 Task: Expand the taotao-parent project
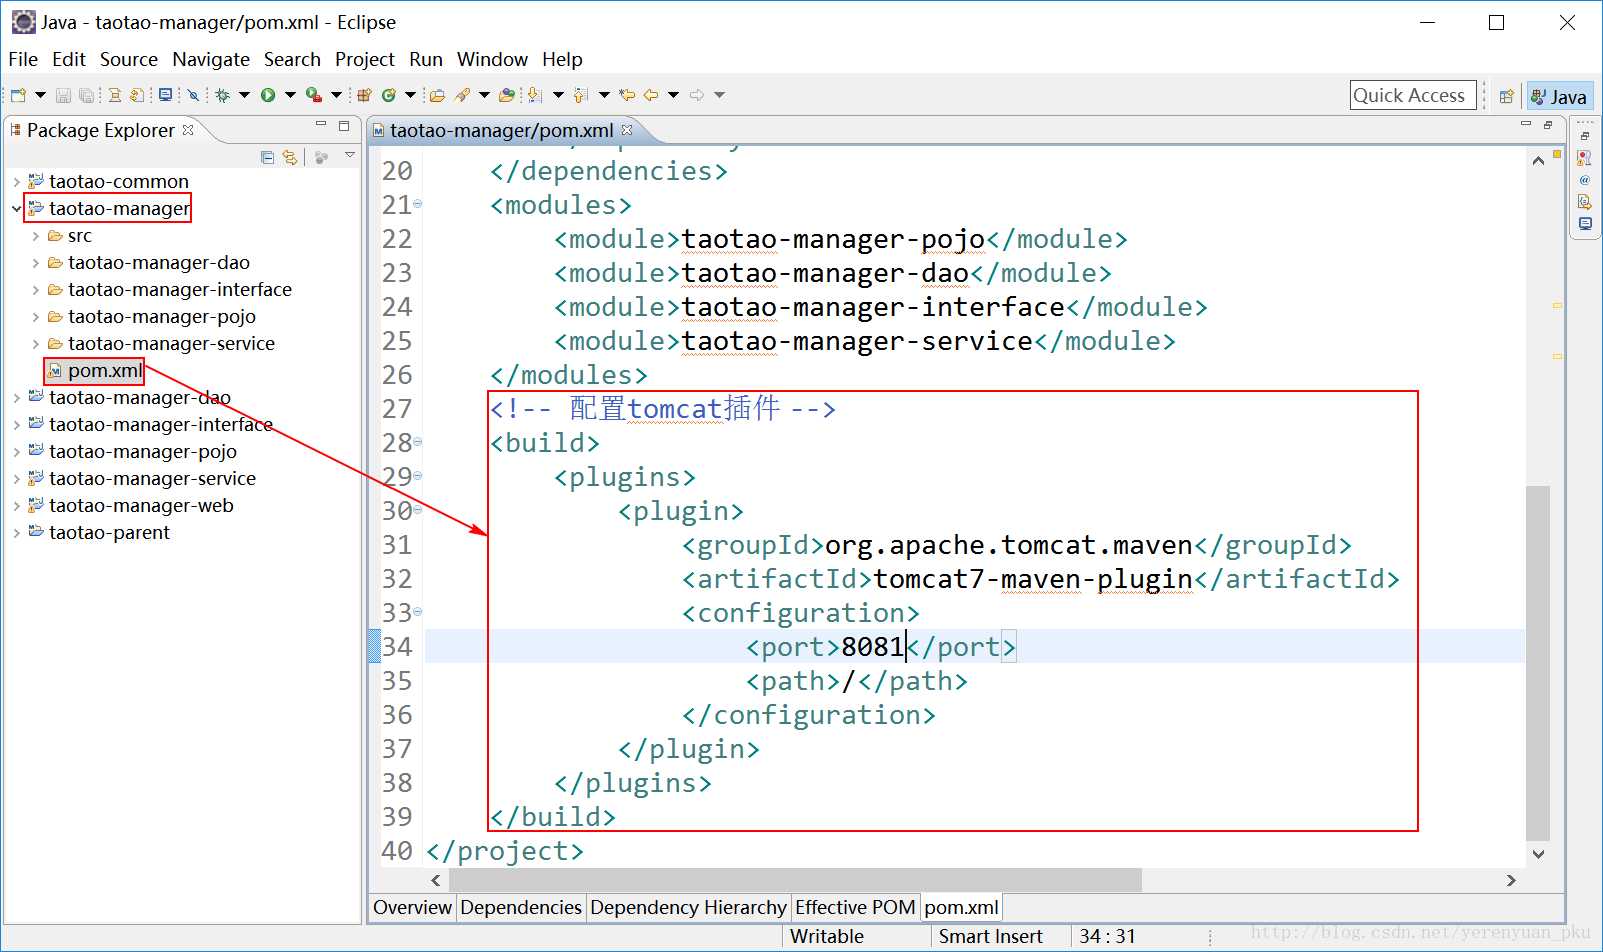point(17,533)
